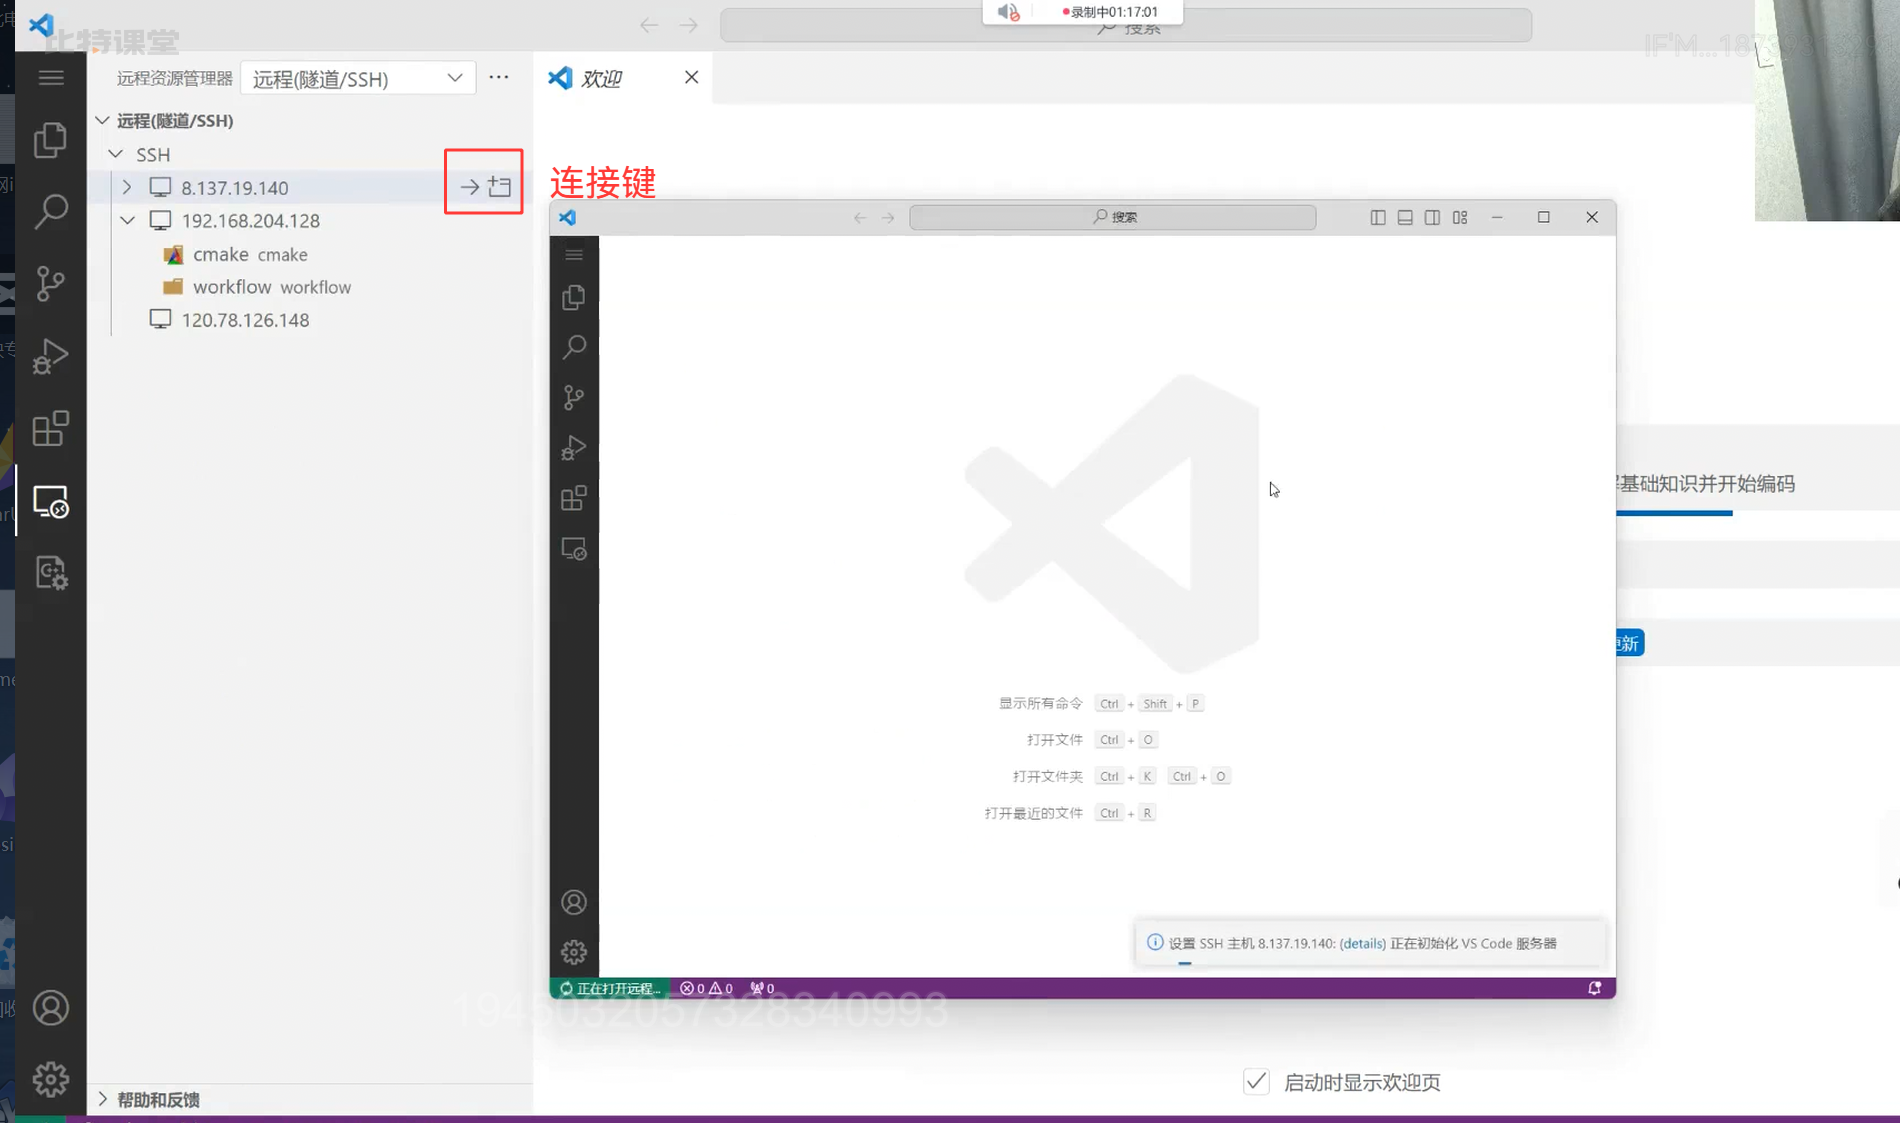Go forward arrow in front window title bar
The width and height of the screenshot is (1900, 1123).
(x=888, y=217)
